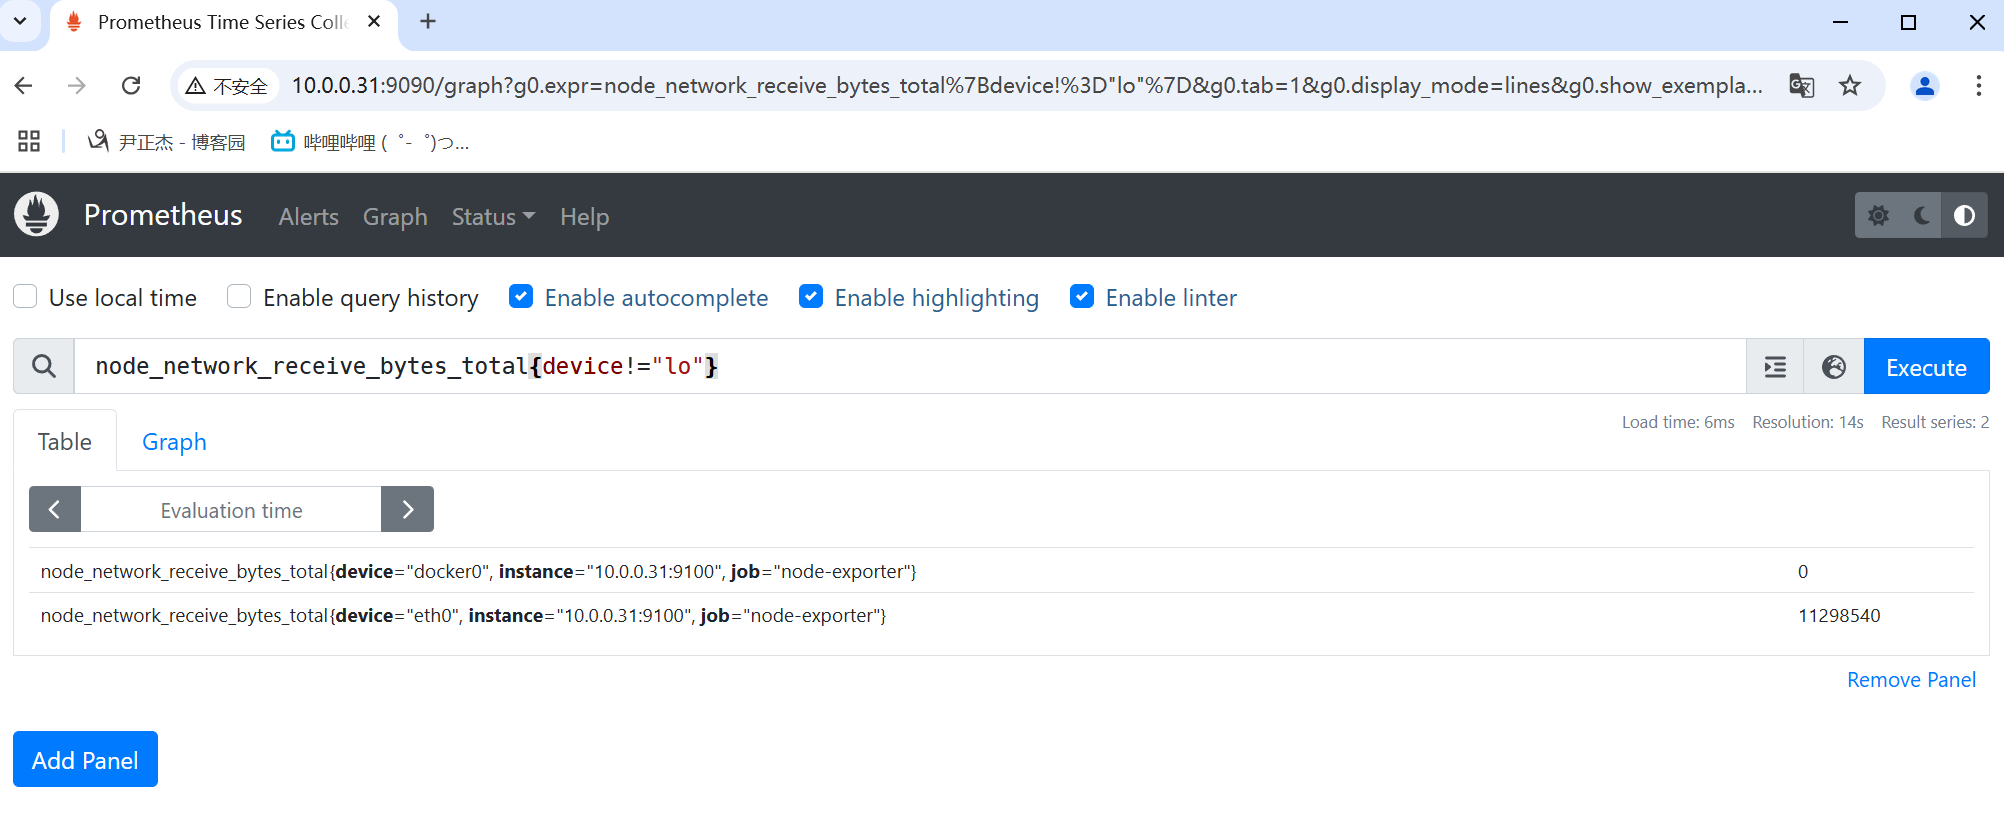
Task: Bookmark this page with star icon
Action: click(1850, 86)
